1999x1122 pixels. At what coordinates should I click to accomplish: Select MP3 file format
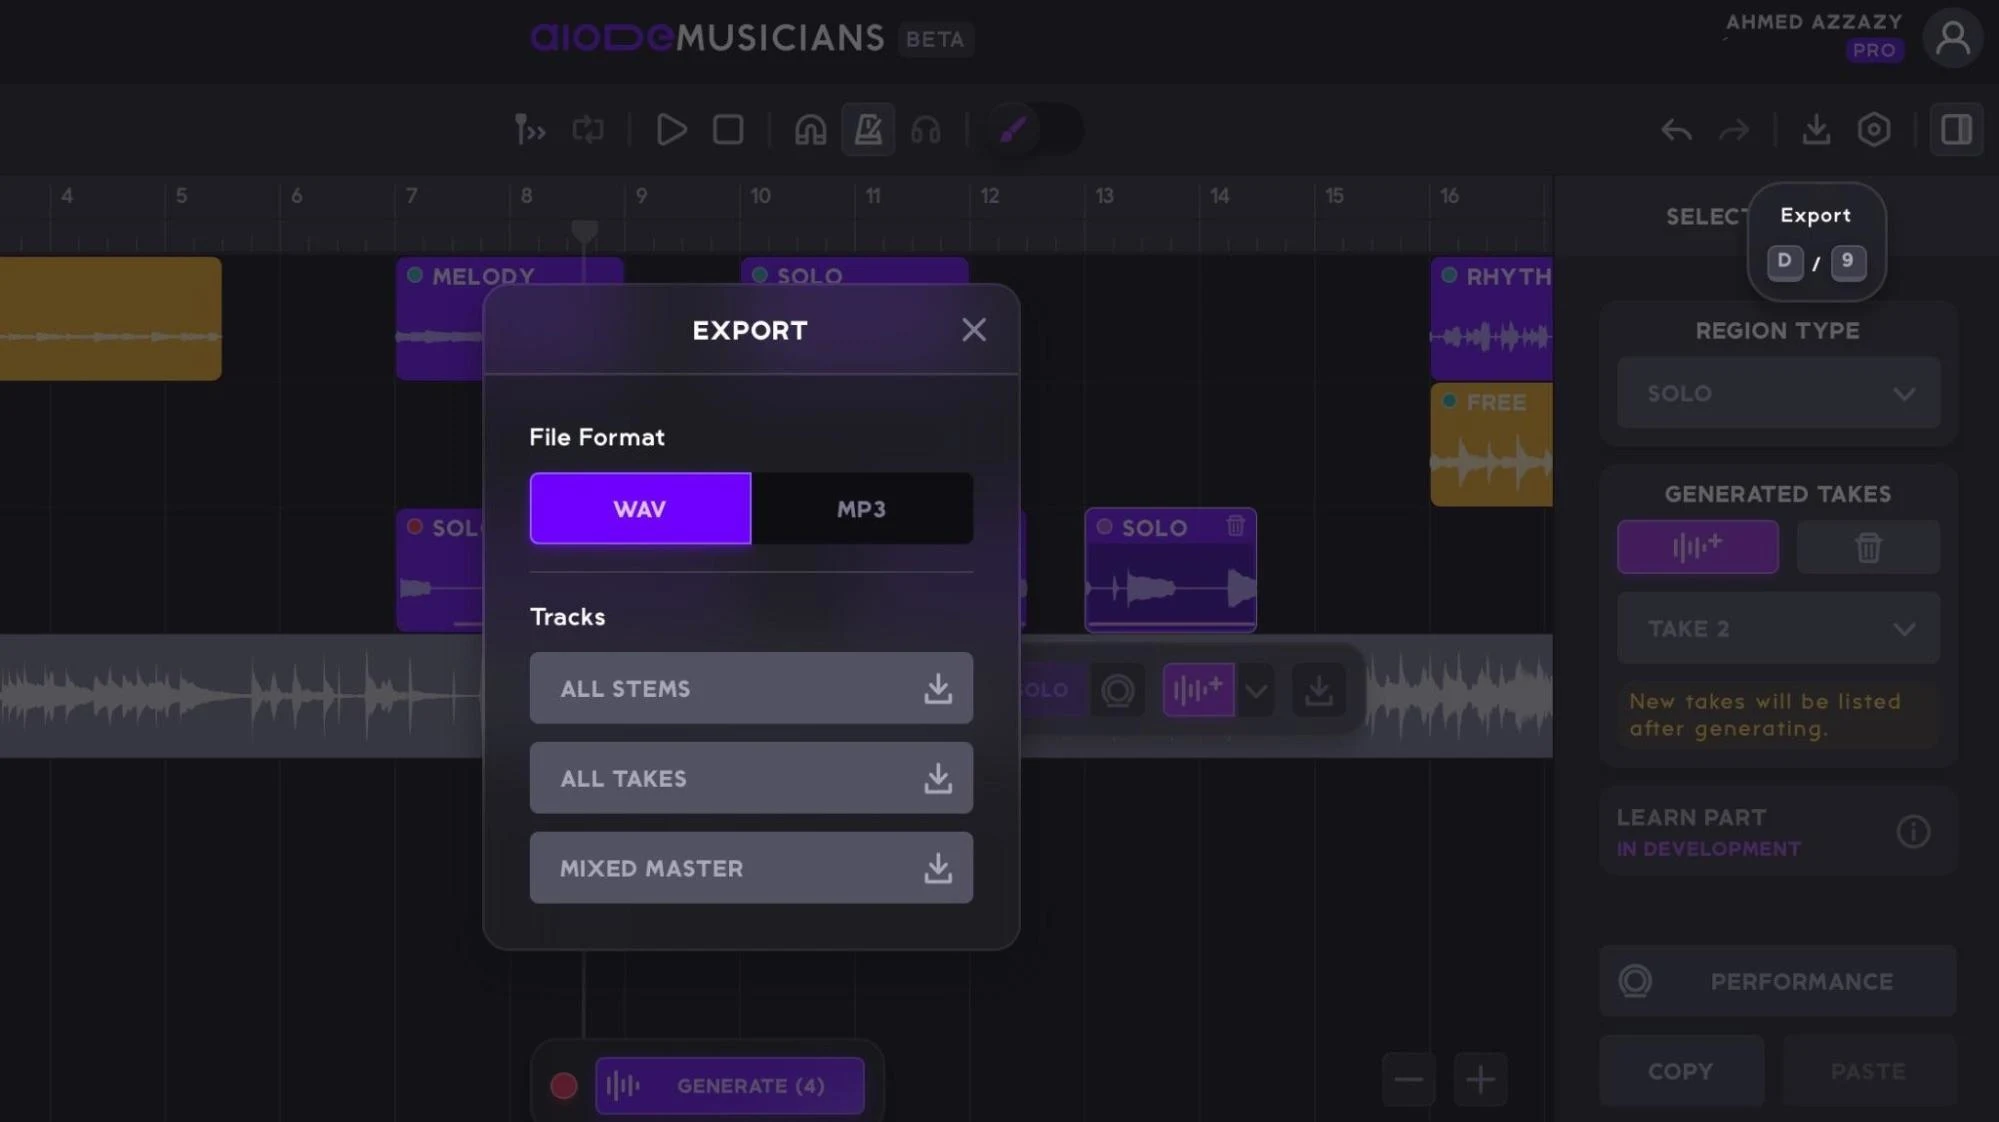861,509
